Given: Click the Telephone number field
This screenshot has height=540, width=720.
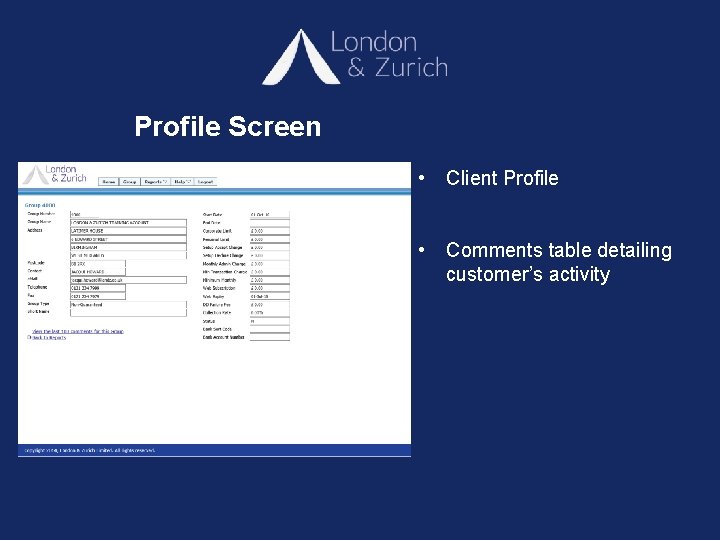Looking at the screenshot, I should click(97, 288).
